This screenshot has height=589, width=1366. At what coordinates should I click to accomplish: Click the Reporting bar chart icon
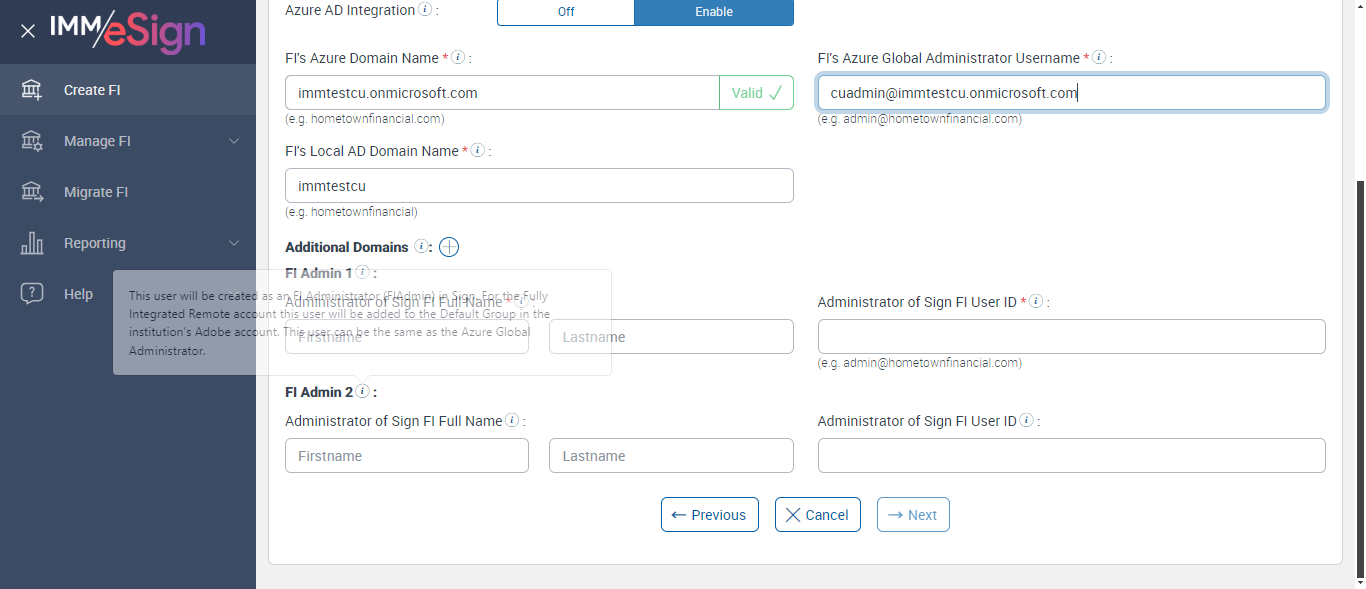32,243
